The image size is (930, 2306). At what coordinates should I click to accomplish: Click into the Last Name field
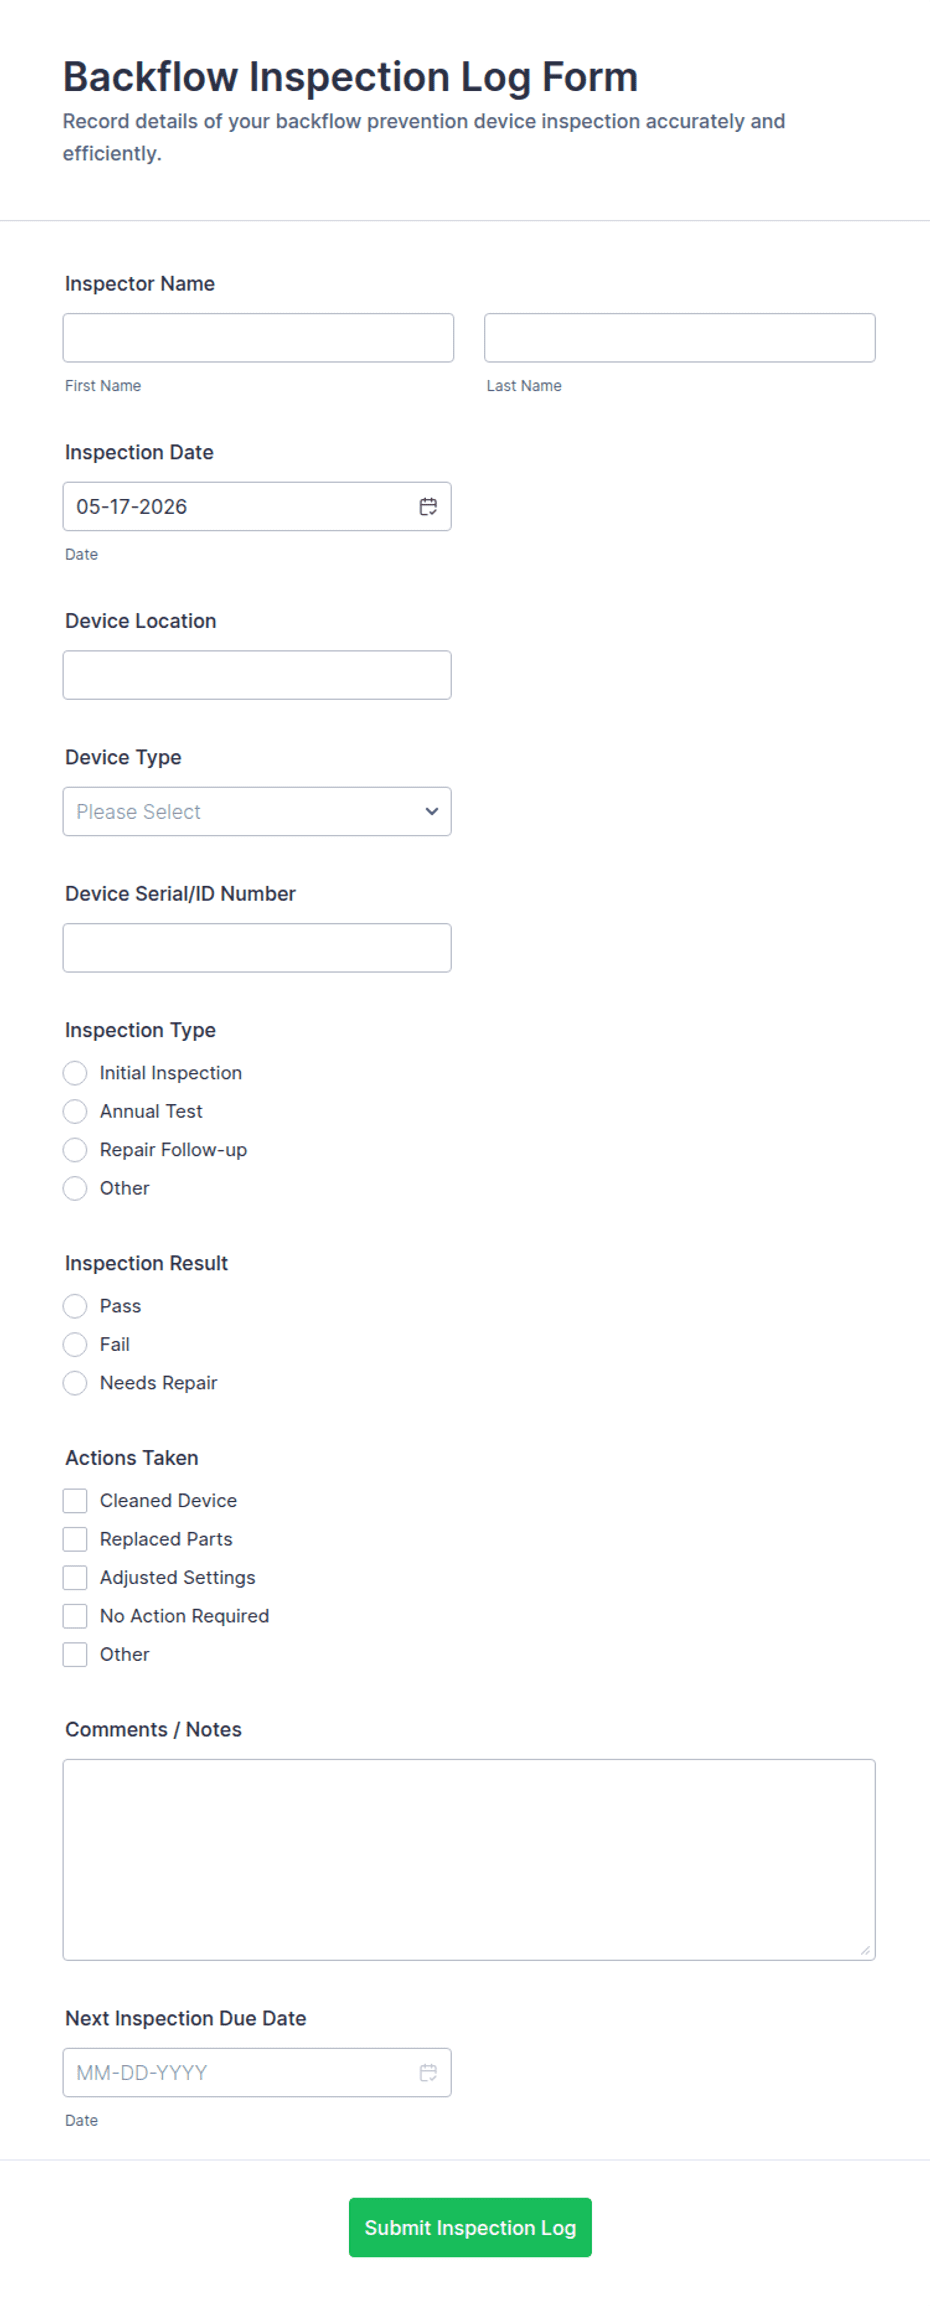(x=680, y=338)
